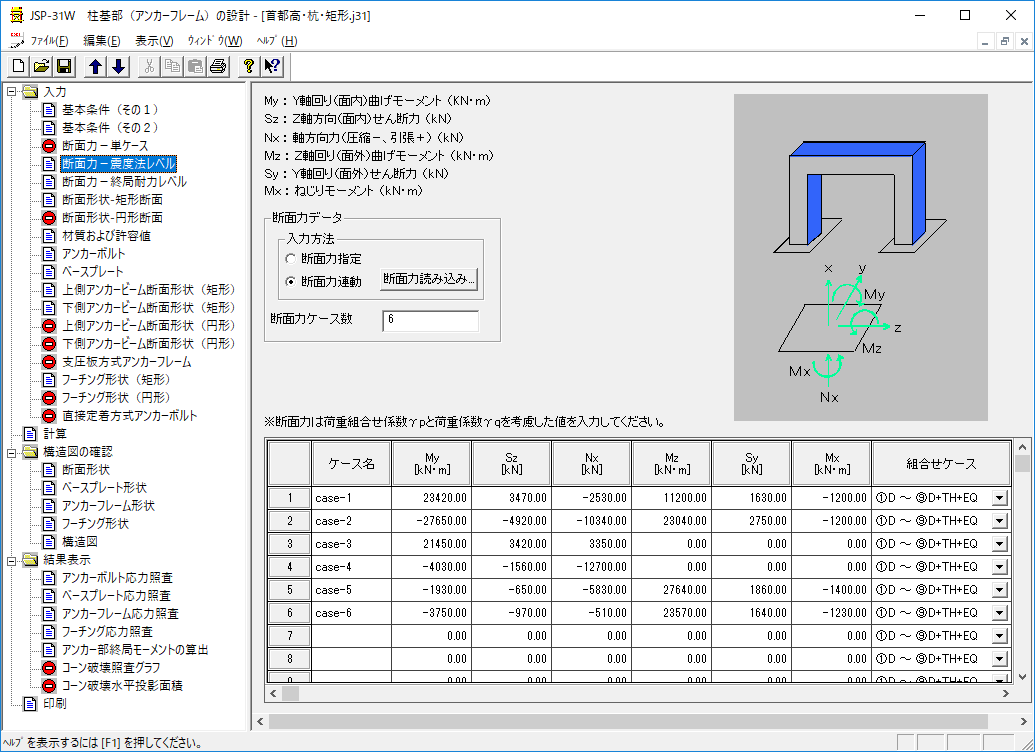Click the blue down arrow toolbar icon
Viewport: 1035px width, 752px height.
pyautogui.click(x=118, y=67)
